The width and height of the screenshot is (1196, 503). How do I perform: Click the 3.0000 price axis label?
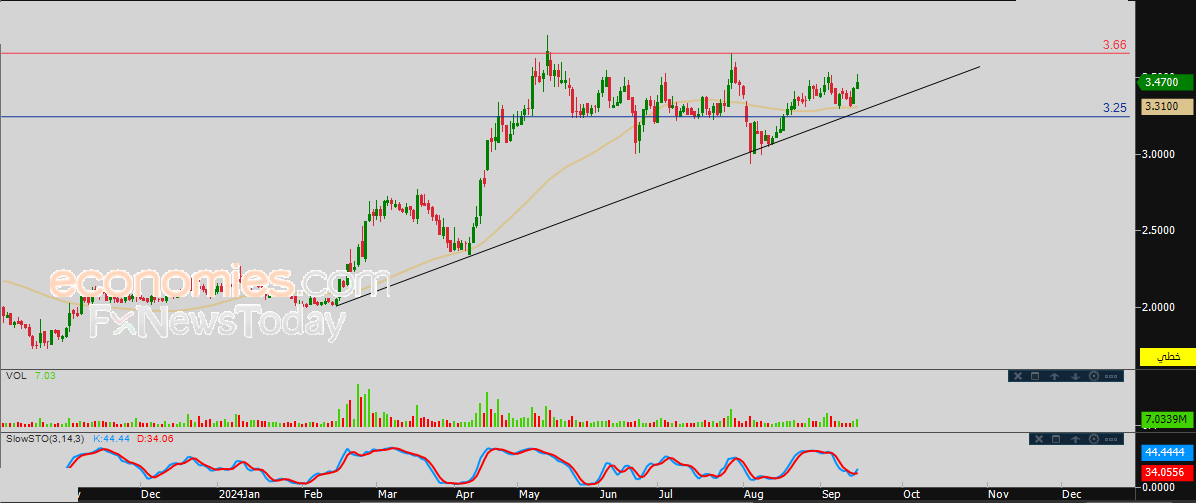pyautogui.click(x=1160, y=154)
